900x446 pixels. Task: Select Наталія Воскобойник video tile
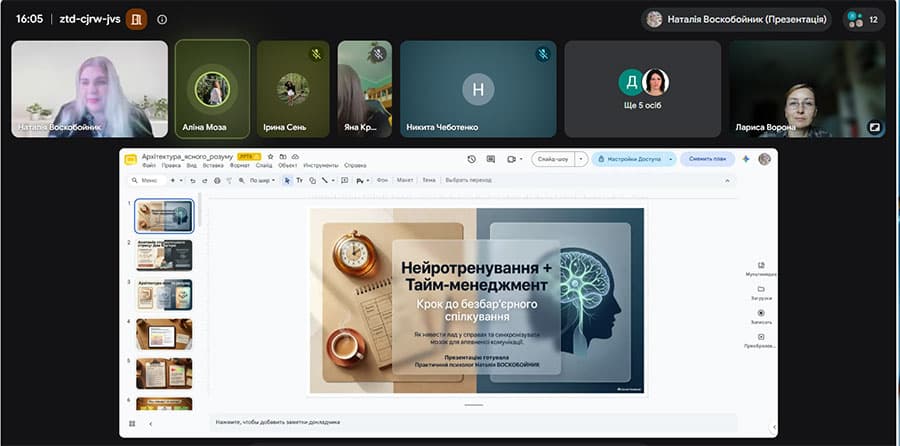click(x=90, y=89)
